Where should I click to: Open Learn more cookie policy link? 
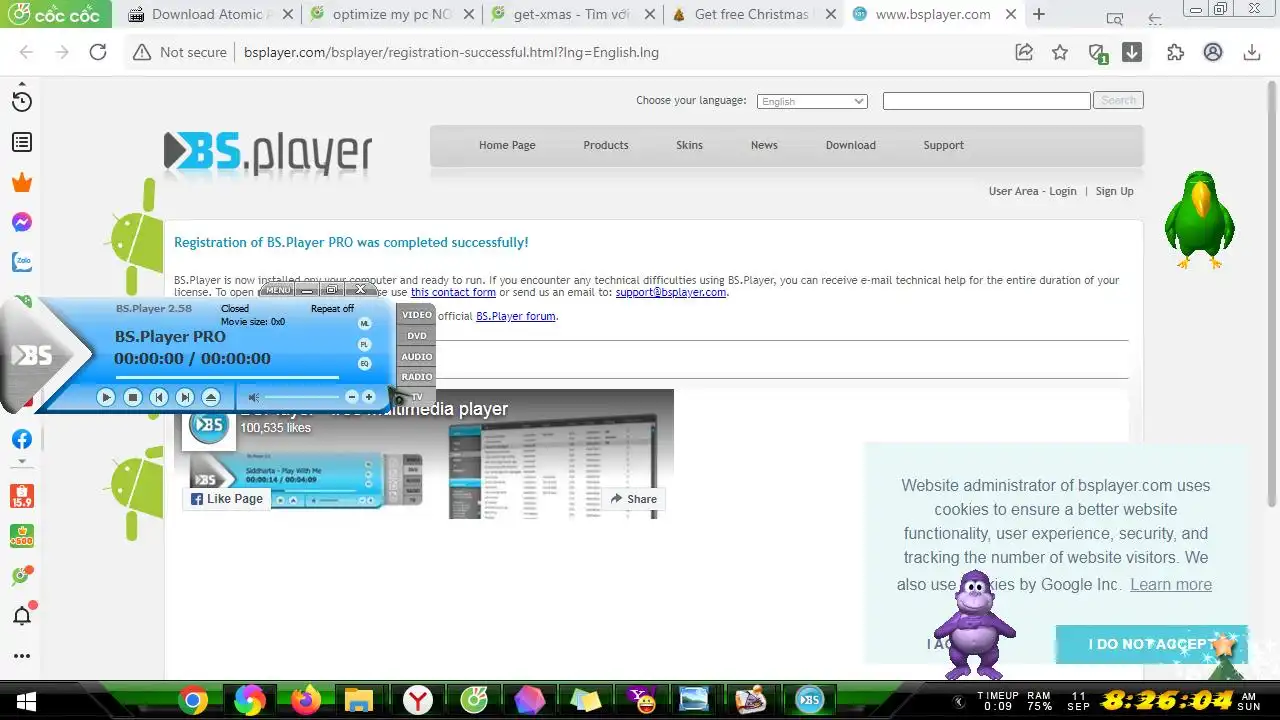(x=1171, y=584)
